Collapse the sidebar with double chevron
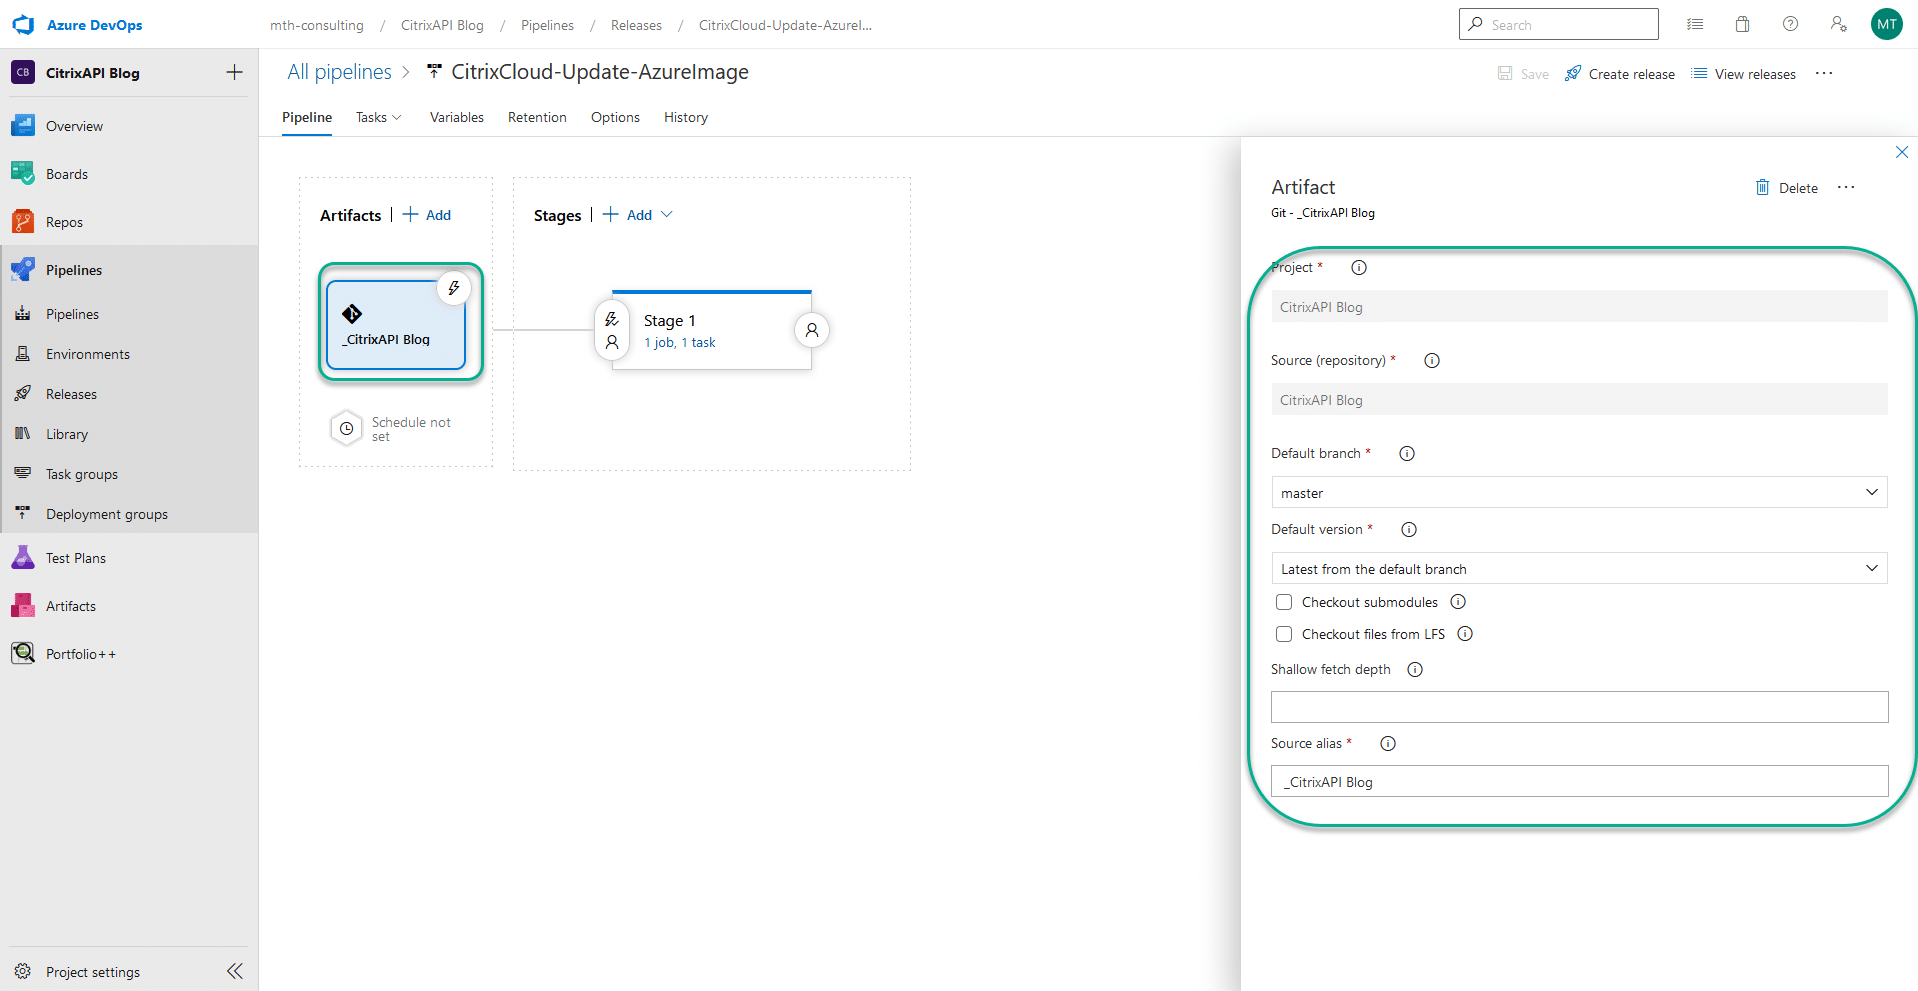 234,971
